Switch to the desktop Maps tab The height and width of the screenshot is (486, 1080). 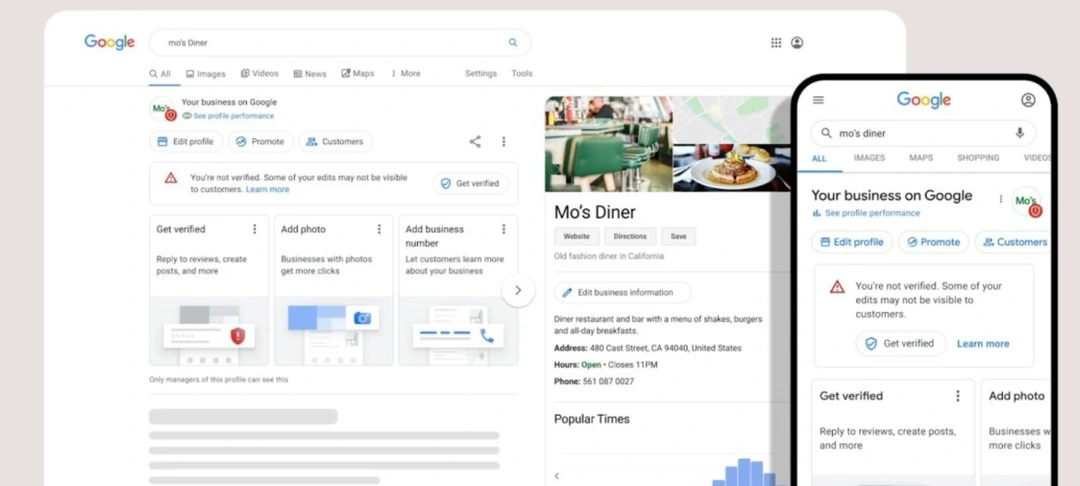coord(358,74)
